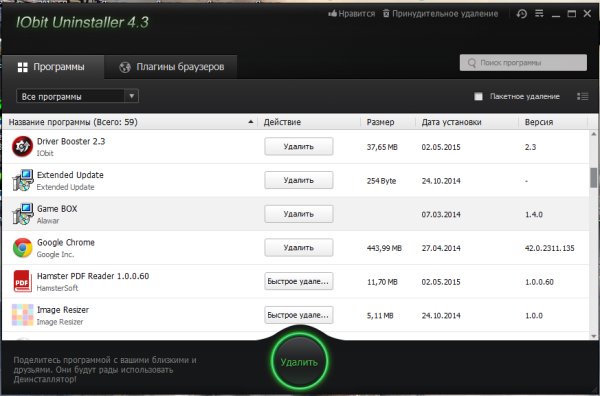Click the Google Inc. publisher text
Image resolution: width=600 pixels, height=396 pixels.
pos(55,254)
